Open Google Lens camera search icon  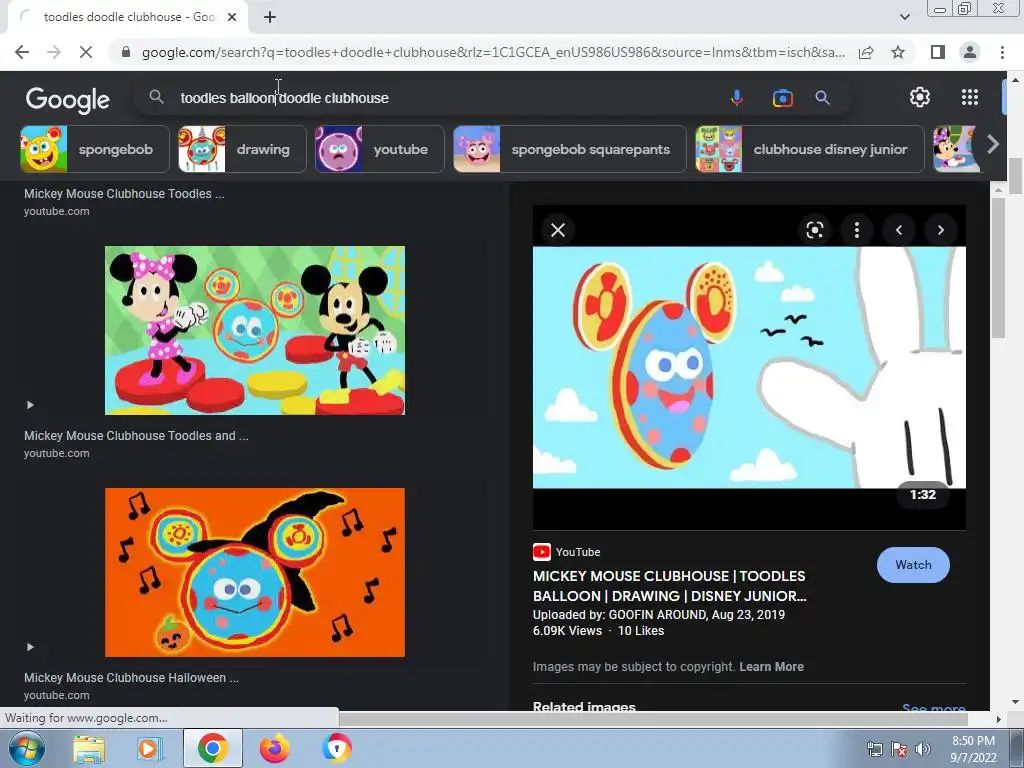point(782,98)
